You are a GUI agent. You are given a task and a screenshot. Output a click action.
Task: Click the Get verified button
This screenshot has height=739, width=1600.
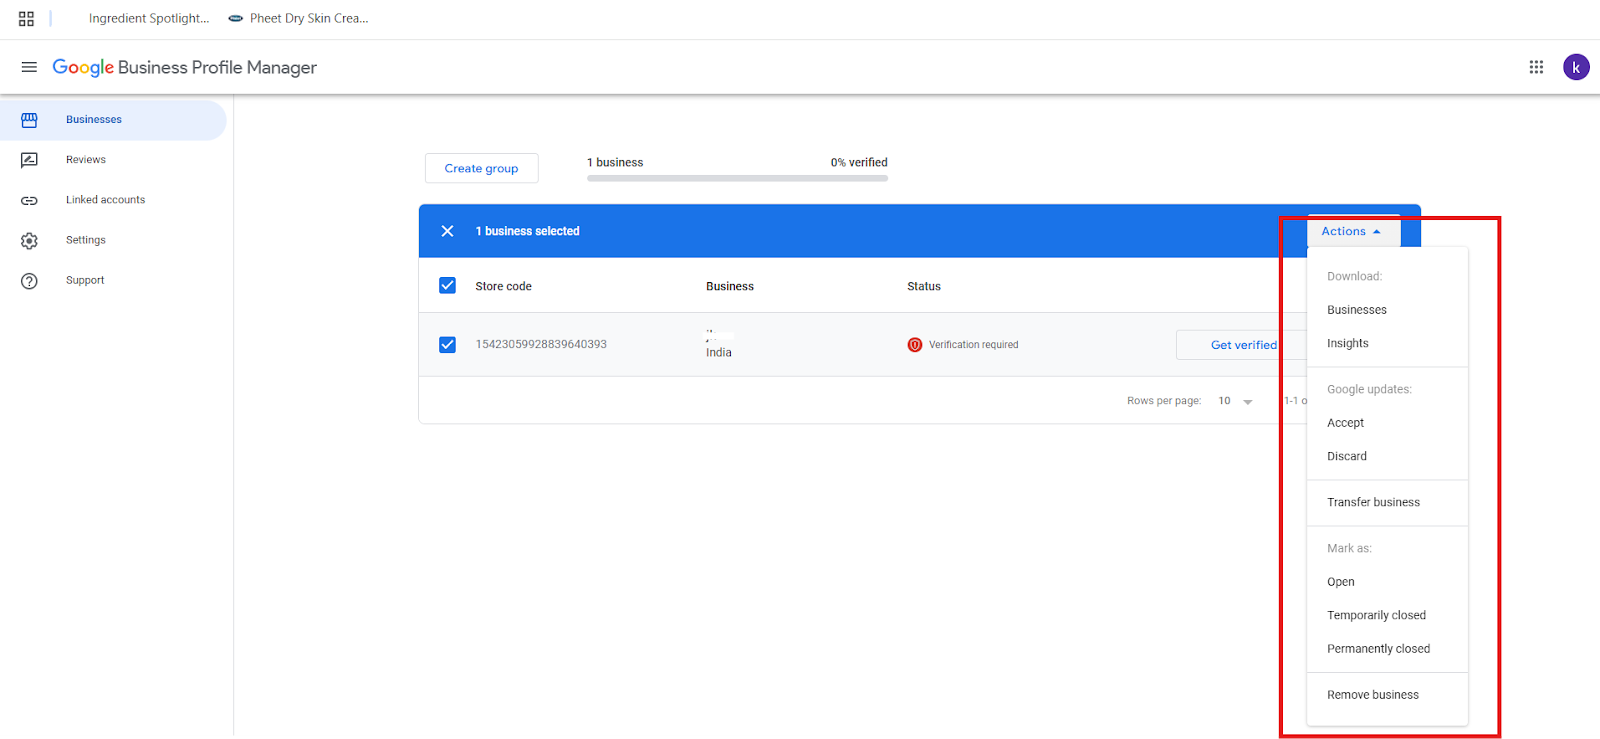1243,345
